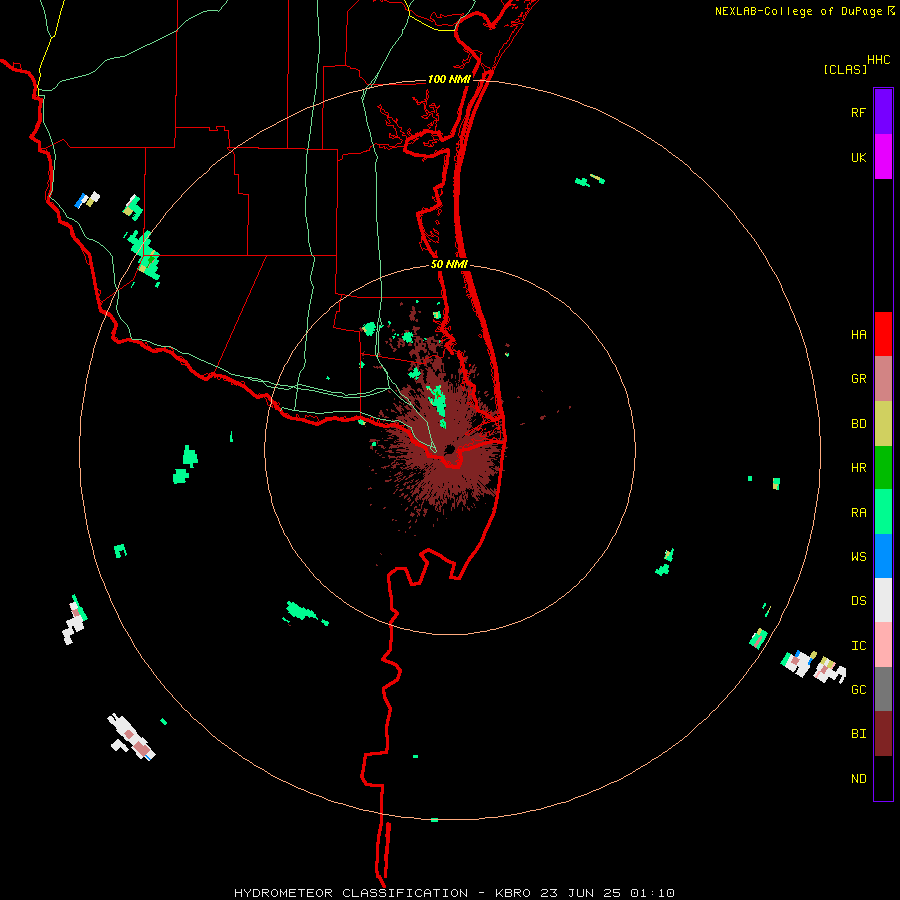Image resolution: width=900 pixels, height=900 pixels.
Task: Click the UK magenta legend swatch
Action: pos(883,157)
